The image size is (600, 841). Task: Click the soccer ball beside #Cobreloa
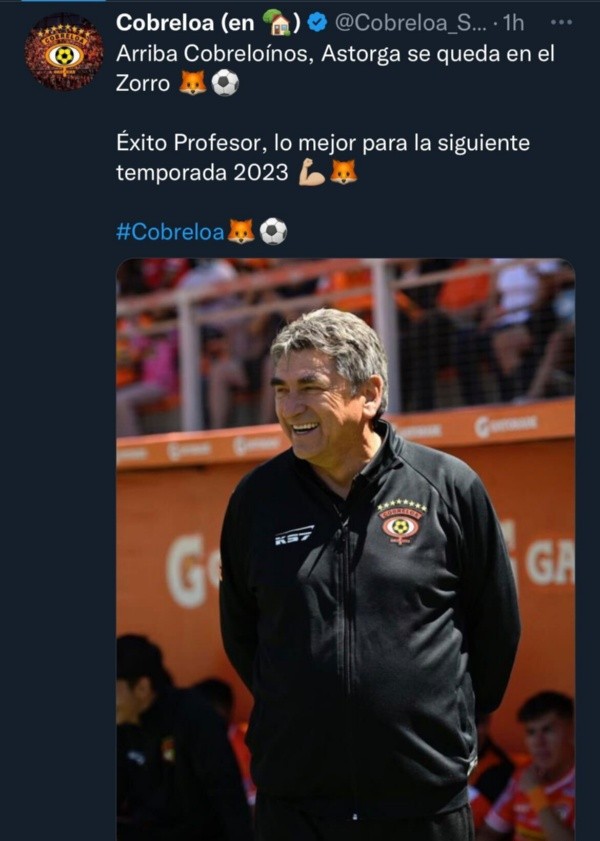click(273, 232)
